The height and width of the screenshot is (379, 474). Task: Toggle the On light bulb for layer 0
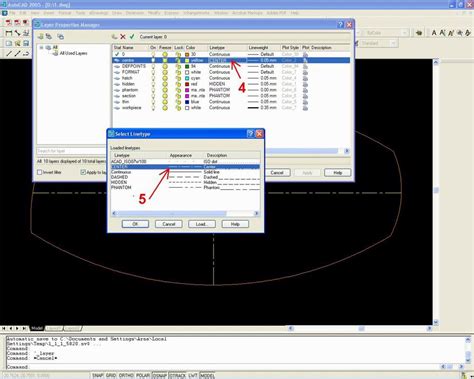(x=153, y=54)
